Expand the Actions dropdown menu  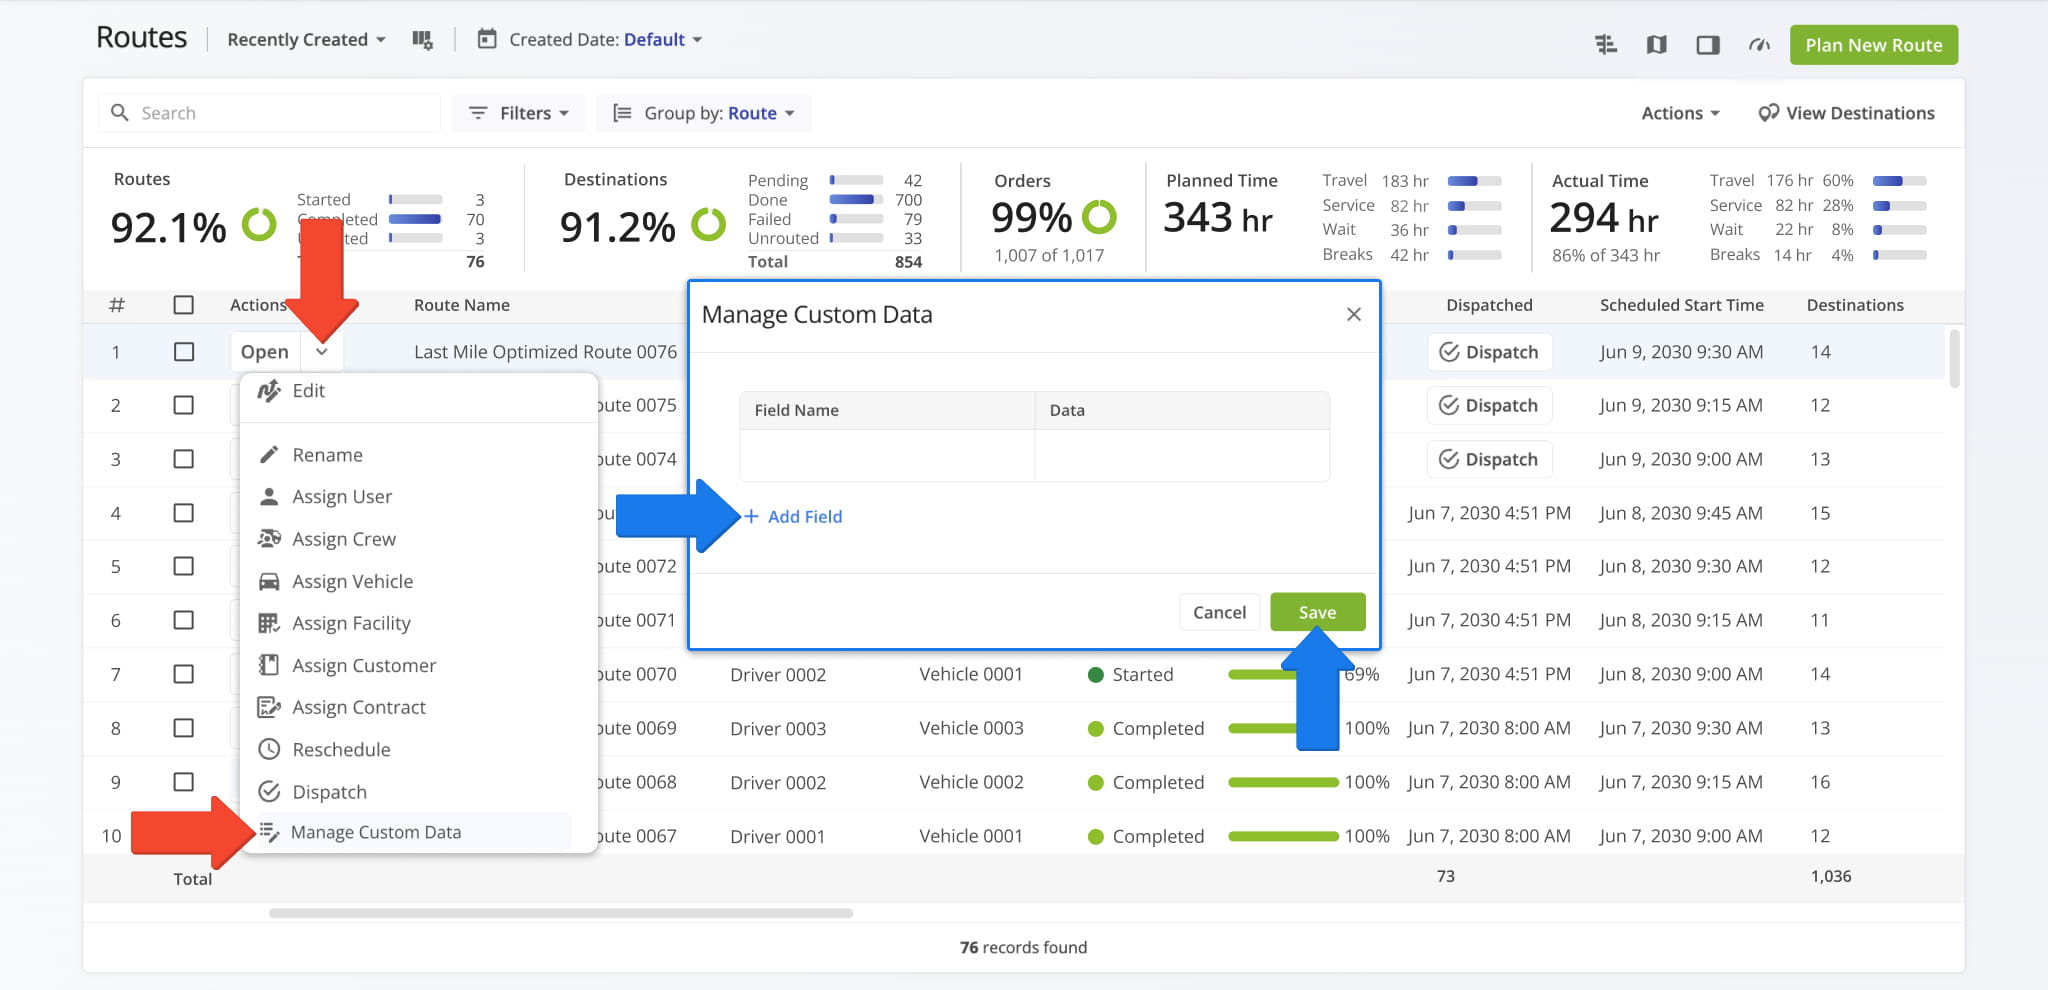pos(1680,113)
